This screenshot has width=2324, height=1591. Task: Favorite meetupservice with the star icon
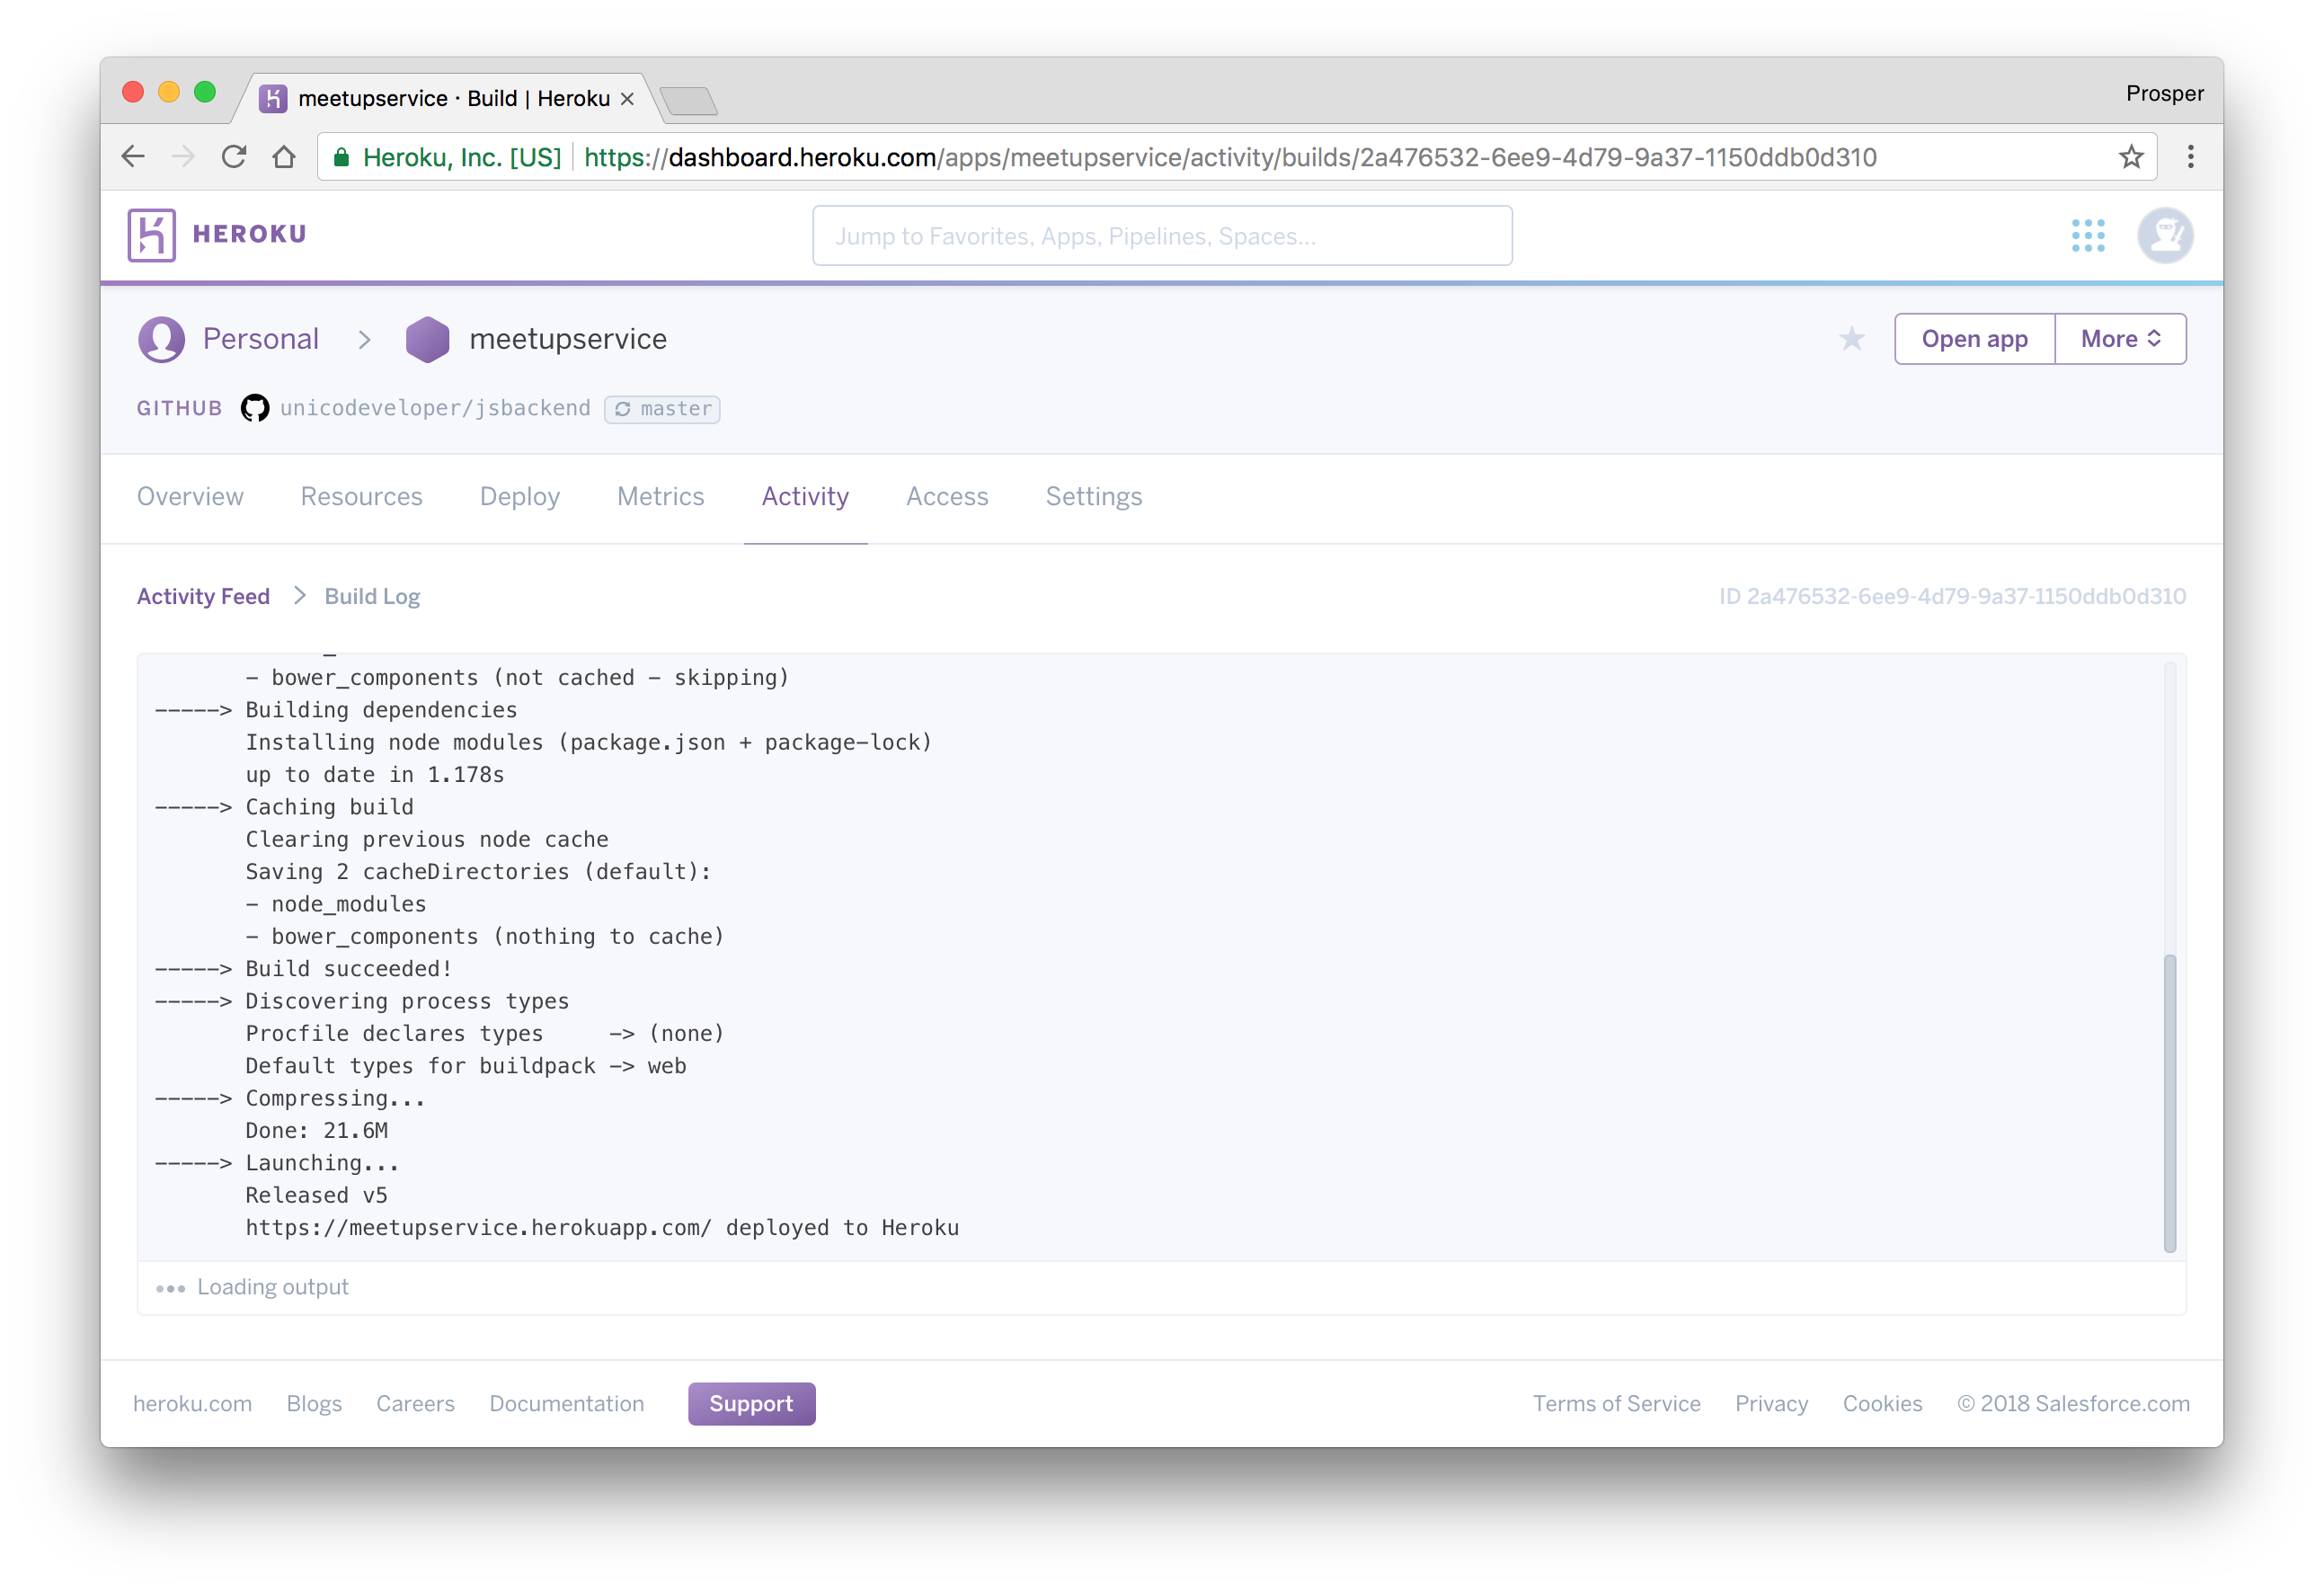(x=1851, y=340)
